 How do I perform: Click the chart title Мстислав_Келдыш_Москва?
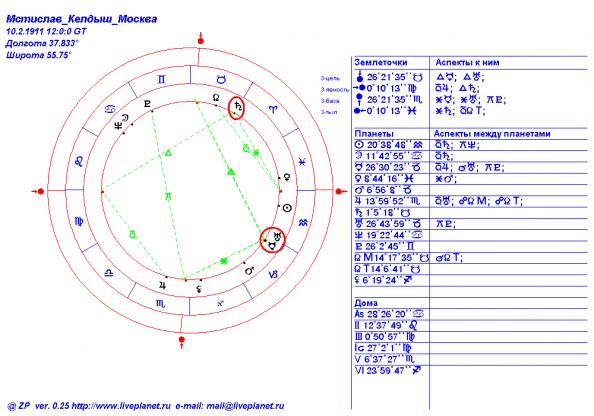[81, 19]
